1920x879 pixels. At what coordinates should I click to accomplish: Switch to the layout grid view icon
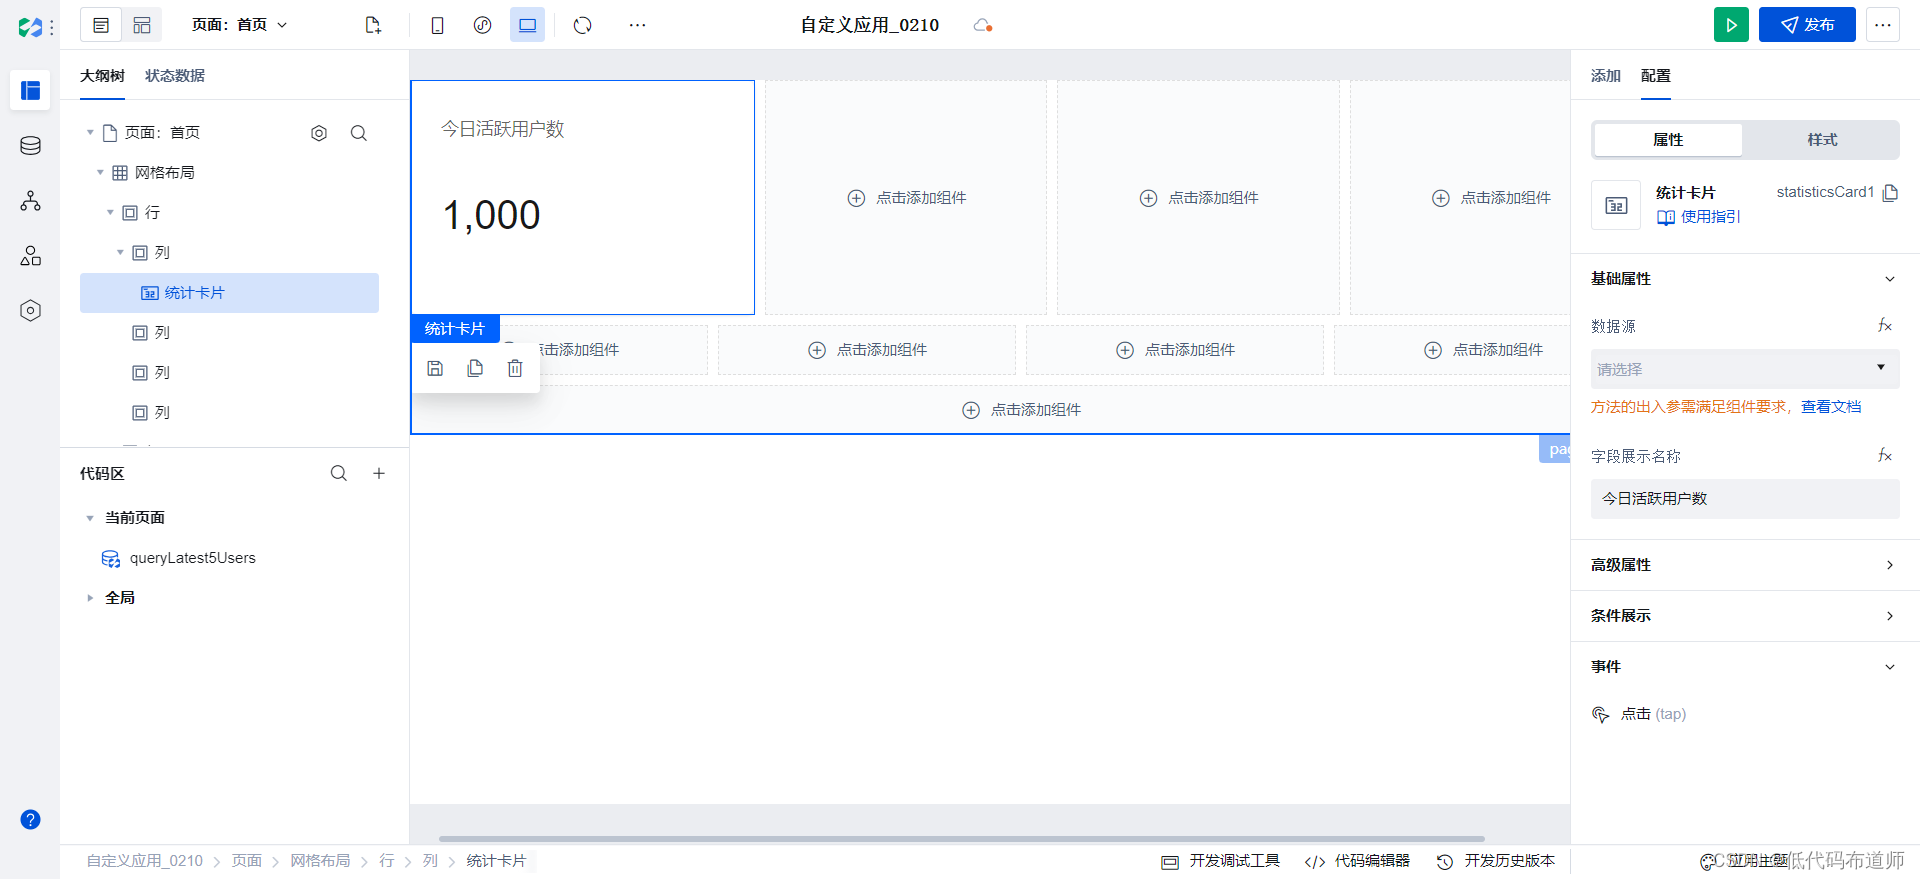142,25
